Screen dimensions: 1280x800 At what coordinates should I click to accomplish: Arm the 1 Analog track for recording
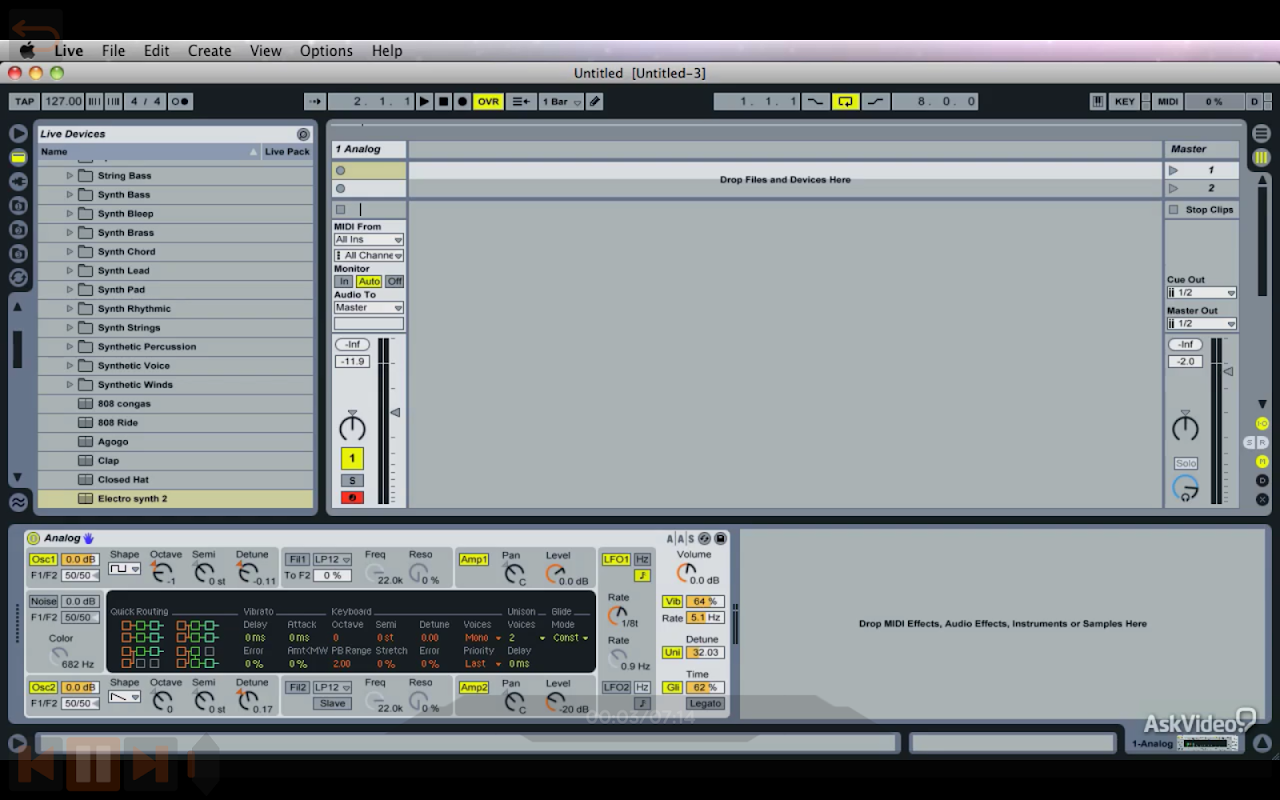coord(352,498)
